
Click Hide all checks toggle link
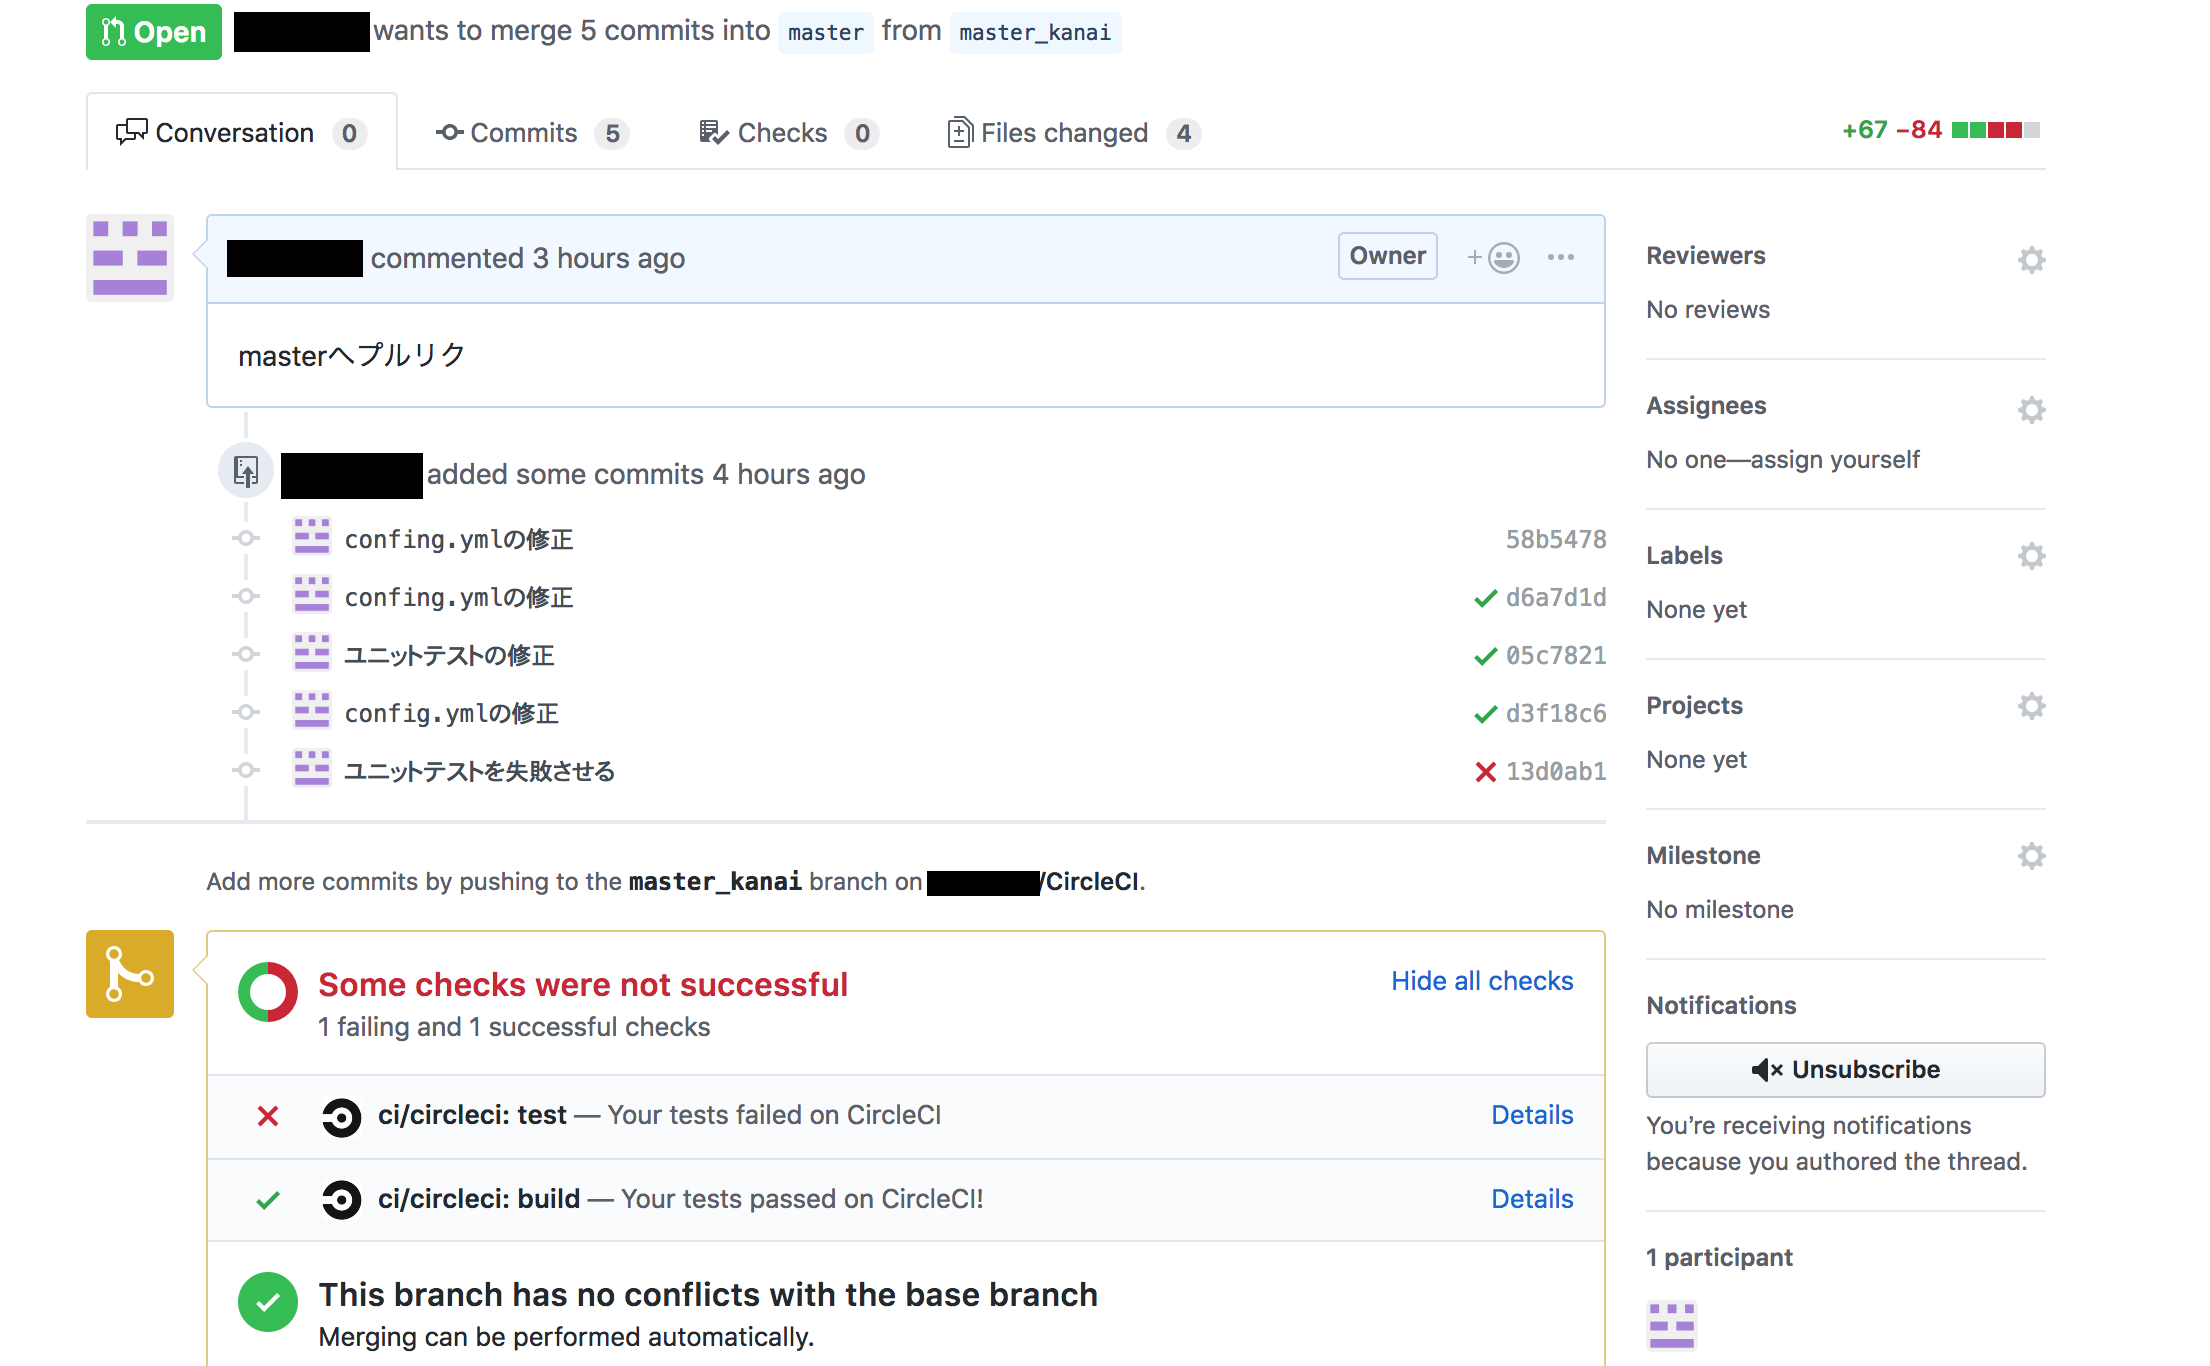tap(1482, 981)
